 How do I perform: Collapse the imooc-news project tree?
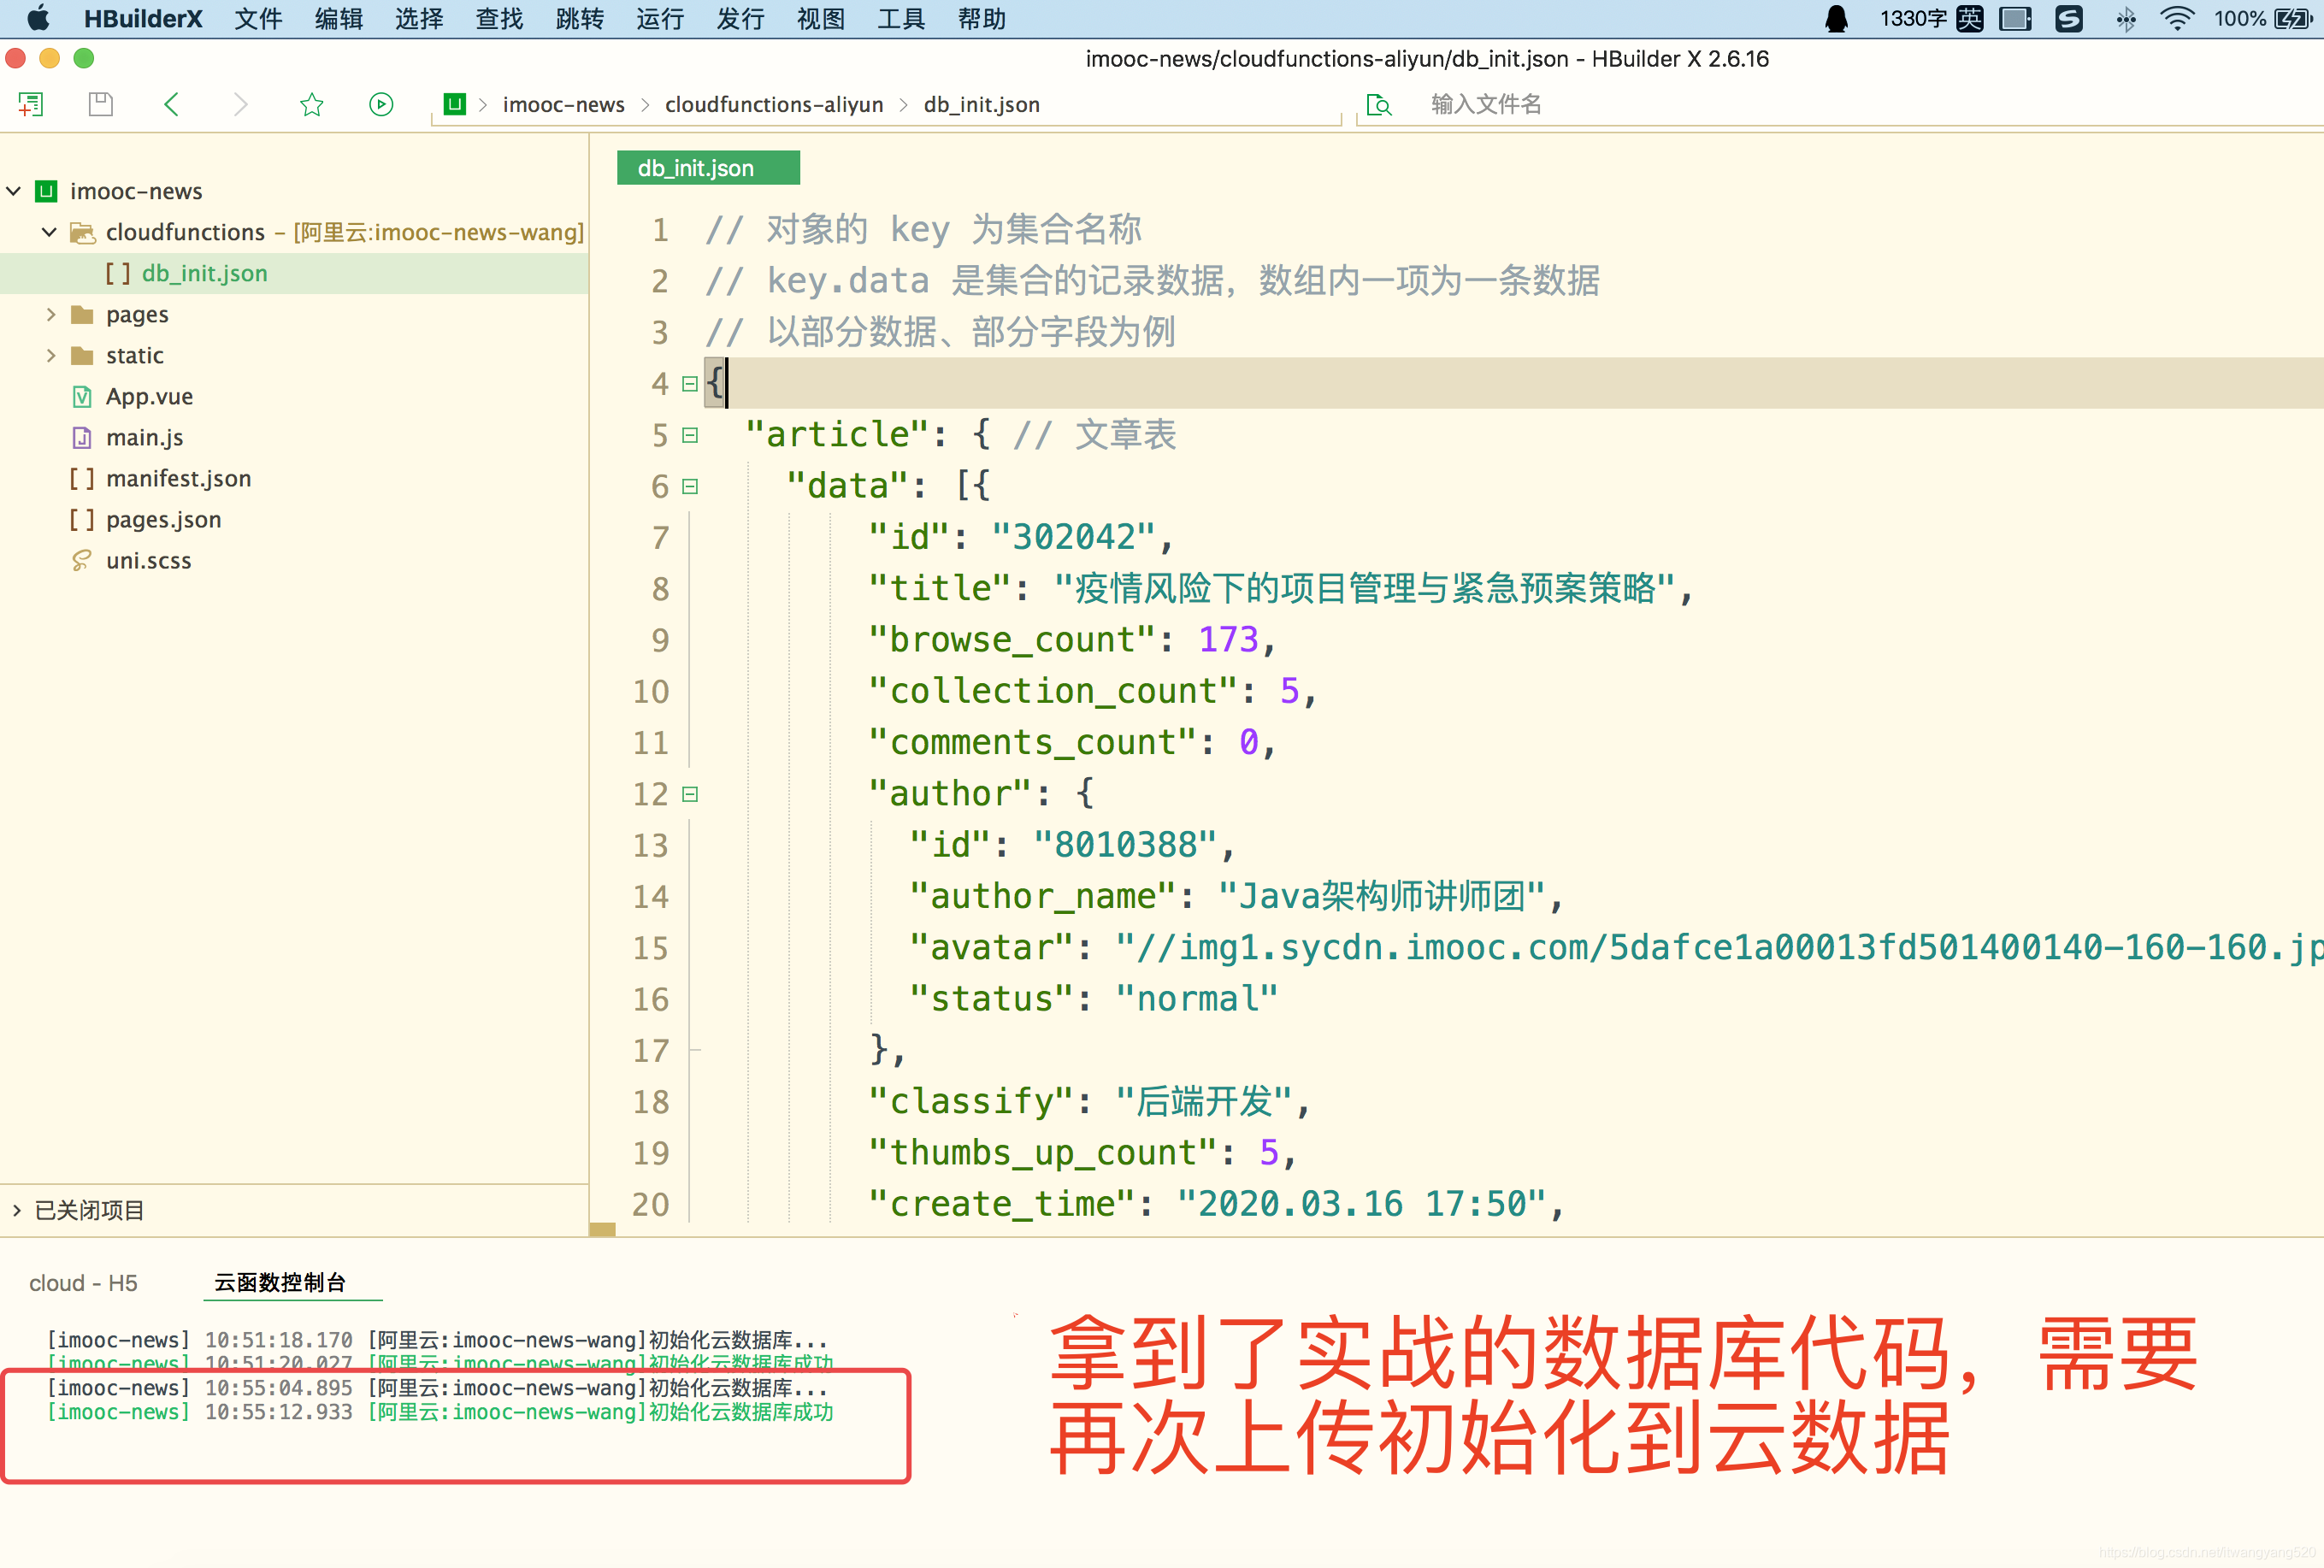tap(14, 191)
